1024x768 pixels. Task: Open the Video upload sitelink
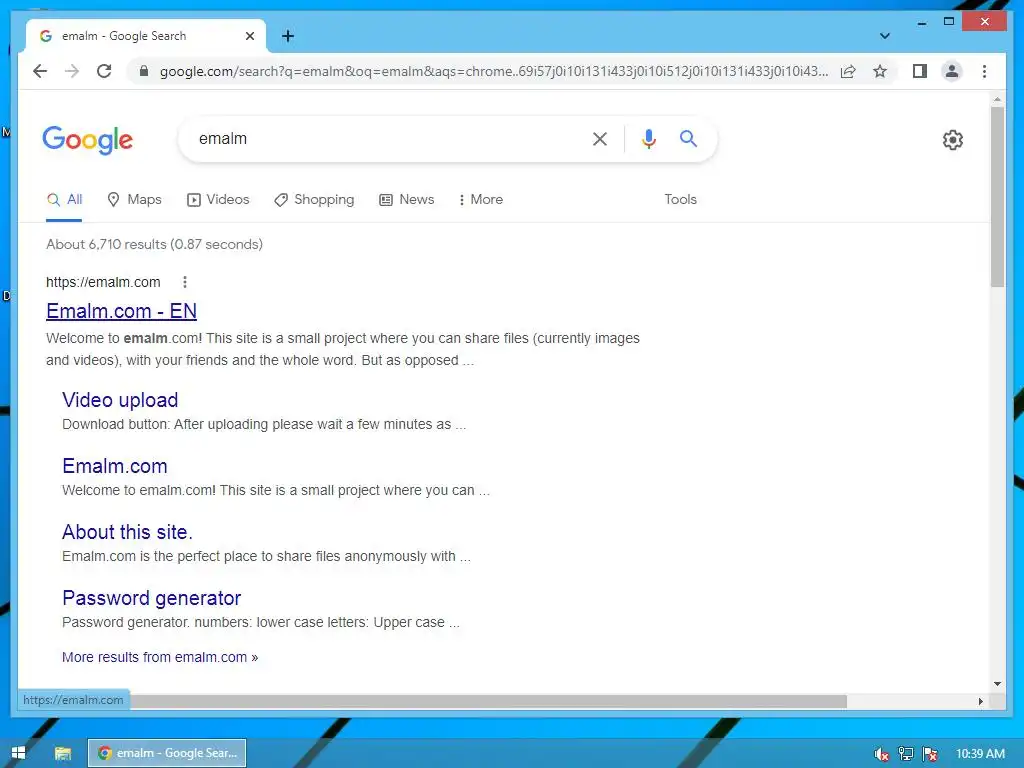tap(120, 400)
